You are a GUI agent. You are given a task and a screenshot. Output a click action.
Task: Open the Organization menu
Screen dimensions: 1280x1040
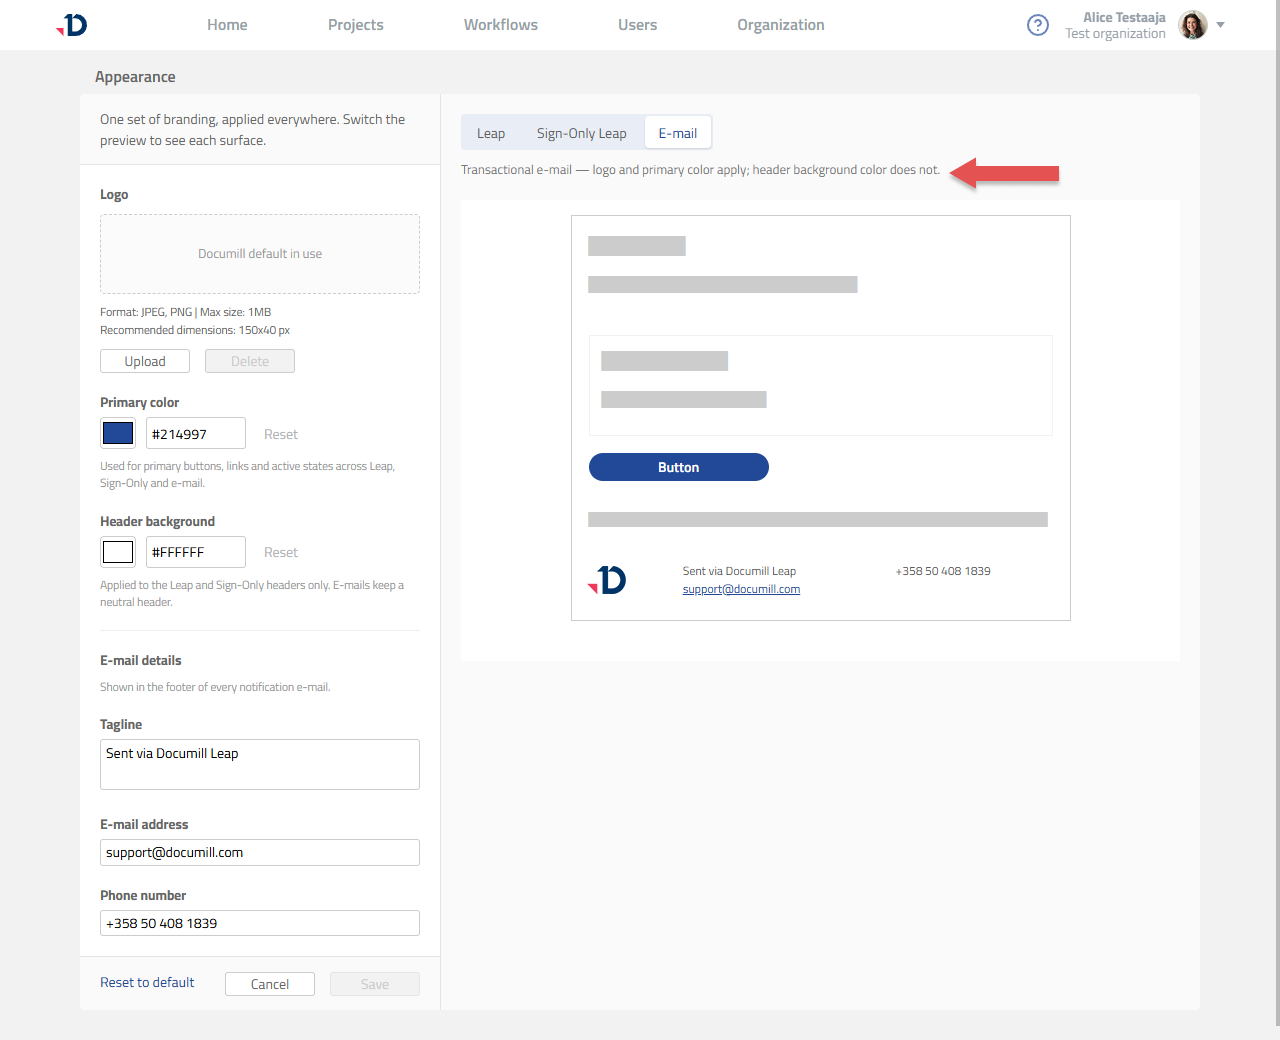[x=781, y=25]
